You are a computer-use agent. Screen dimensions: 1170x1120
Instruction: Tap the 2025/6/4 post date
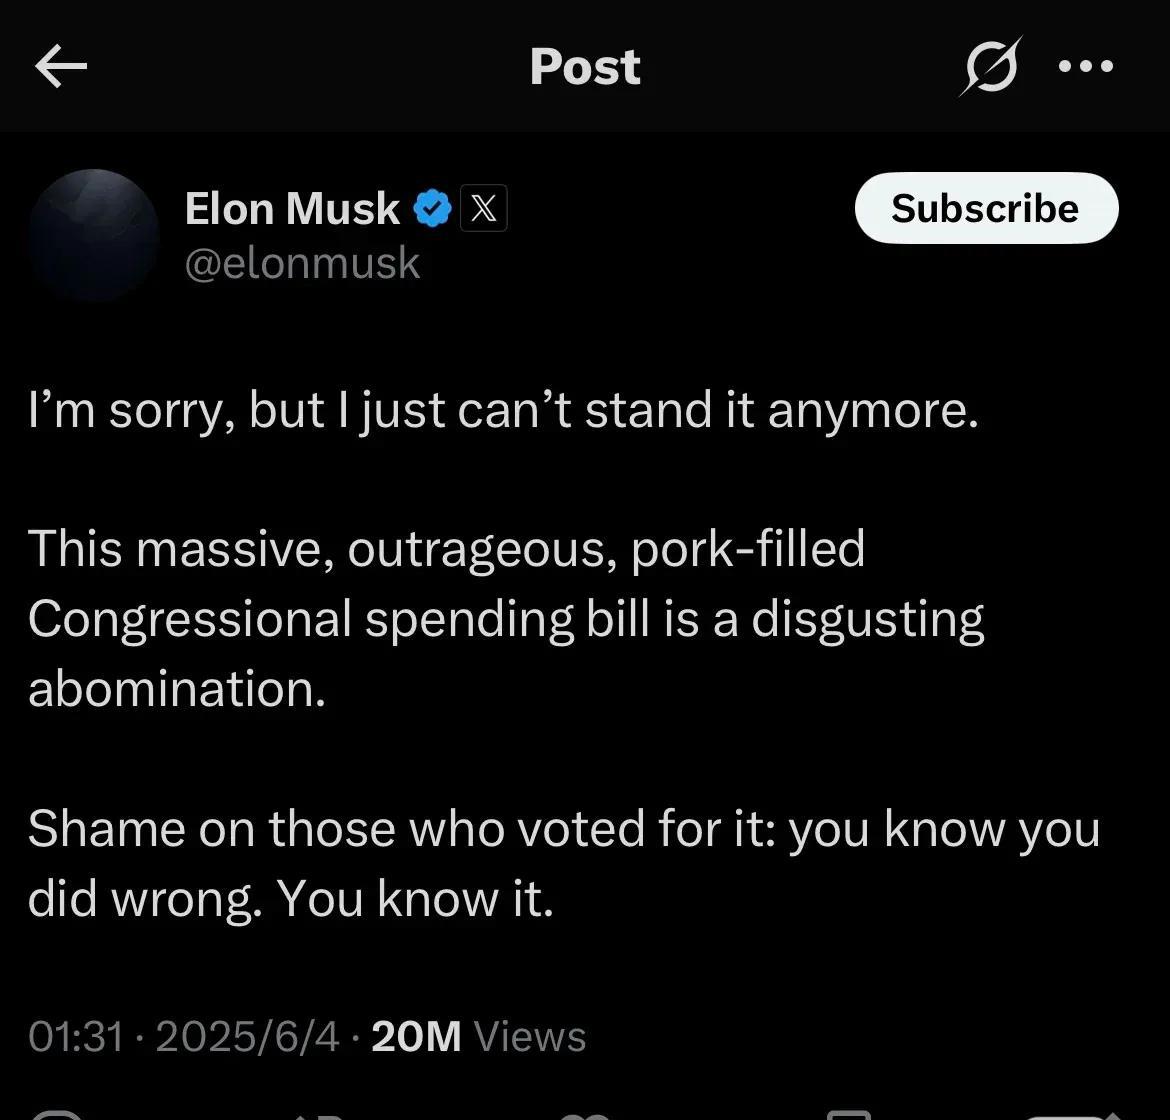(248, 1036)
